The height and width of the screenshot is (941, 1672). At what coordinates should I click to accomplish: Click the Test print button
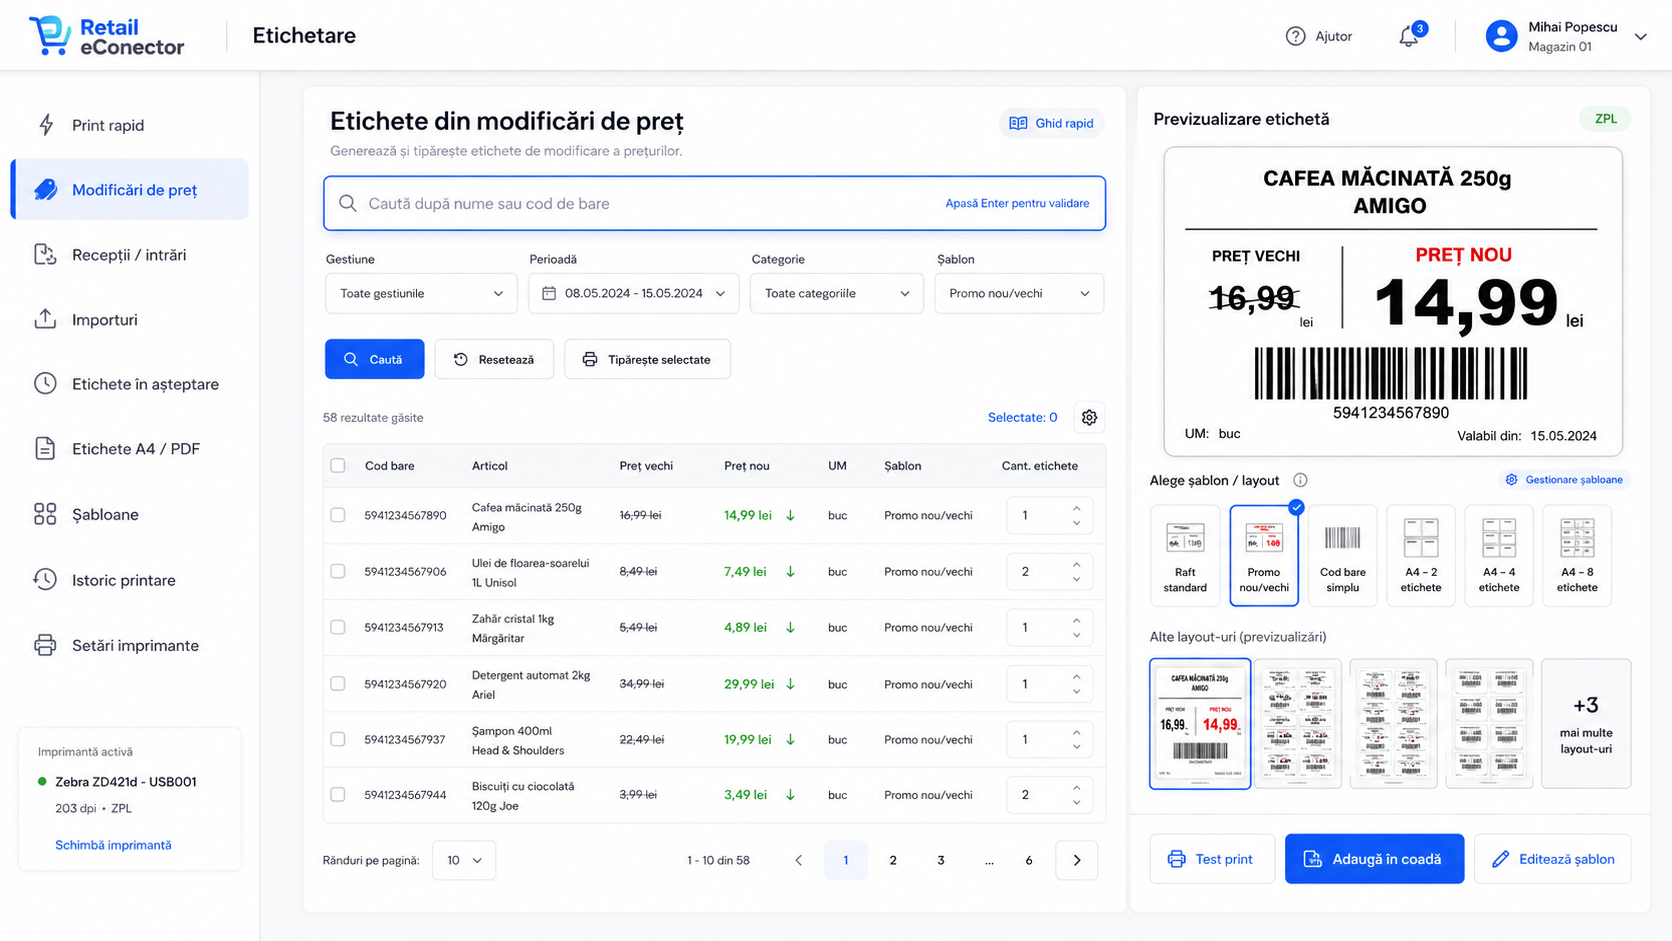pyautogui.click(x=1211, y=859)
